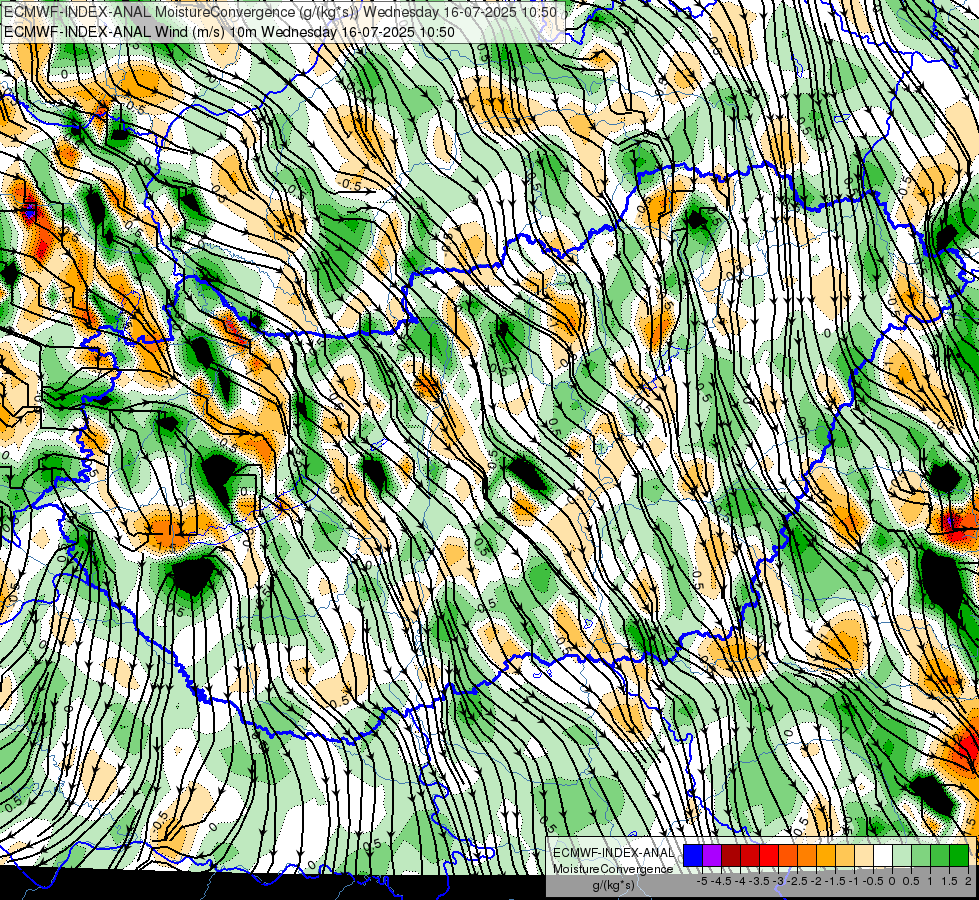Select the dark red swatch between -4 and -3.5
This screenshot has width=979, height=900.
[x=750, y=855]
